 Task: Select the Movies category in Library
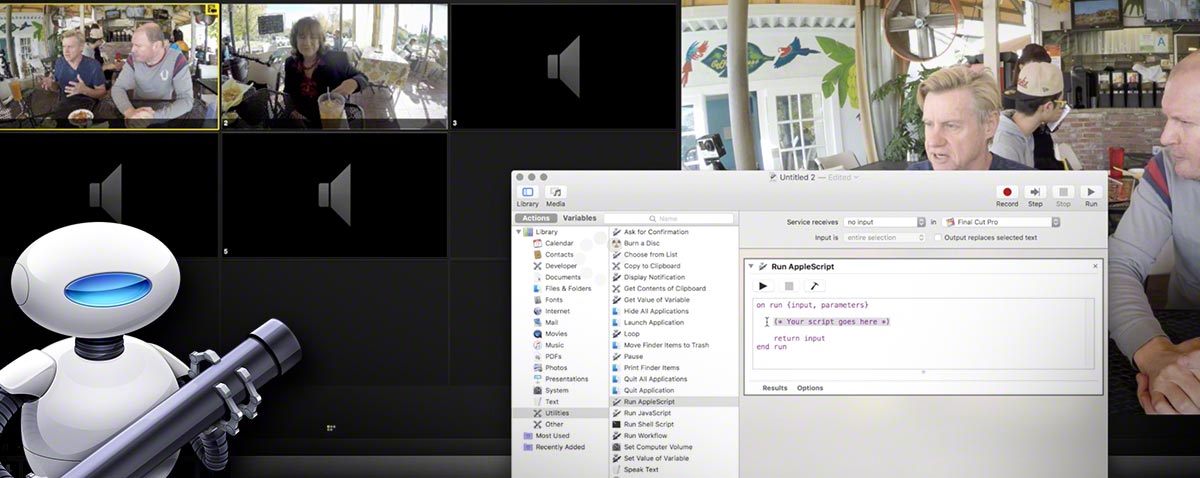tap(549, 334)
